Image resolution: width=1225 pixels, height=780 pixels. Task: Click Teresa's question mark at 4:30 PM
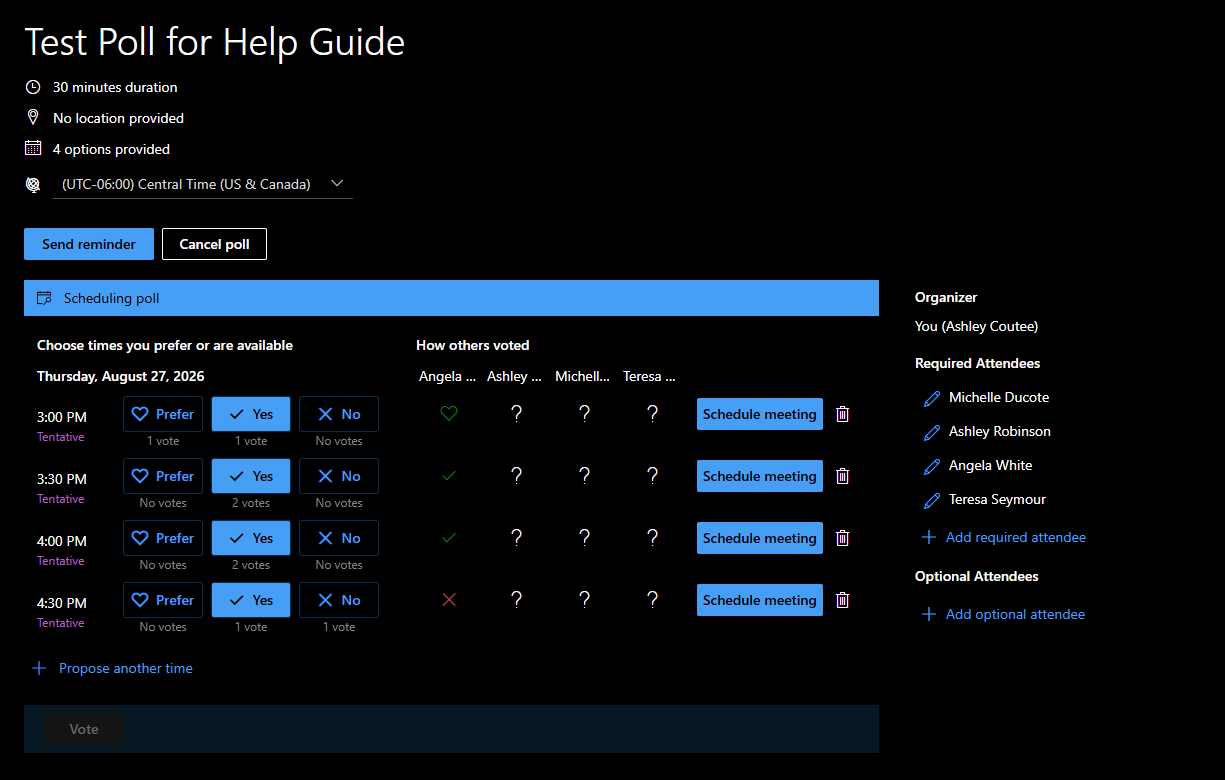tap(652, 599)
